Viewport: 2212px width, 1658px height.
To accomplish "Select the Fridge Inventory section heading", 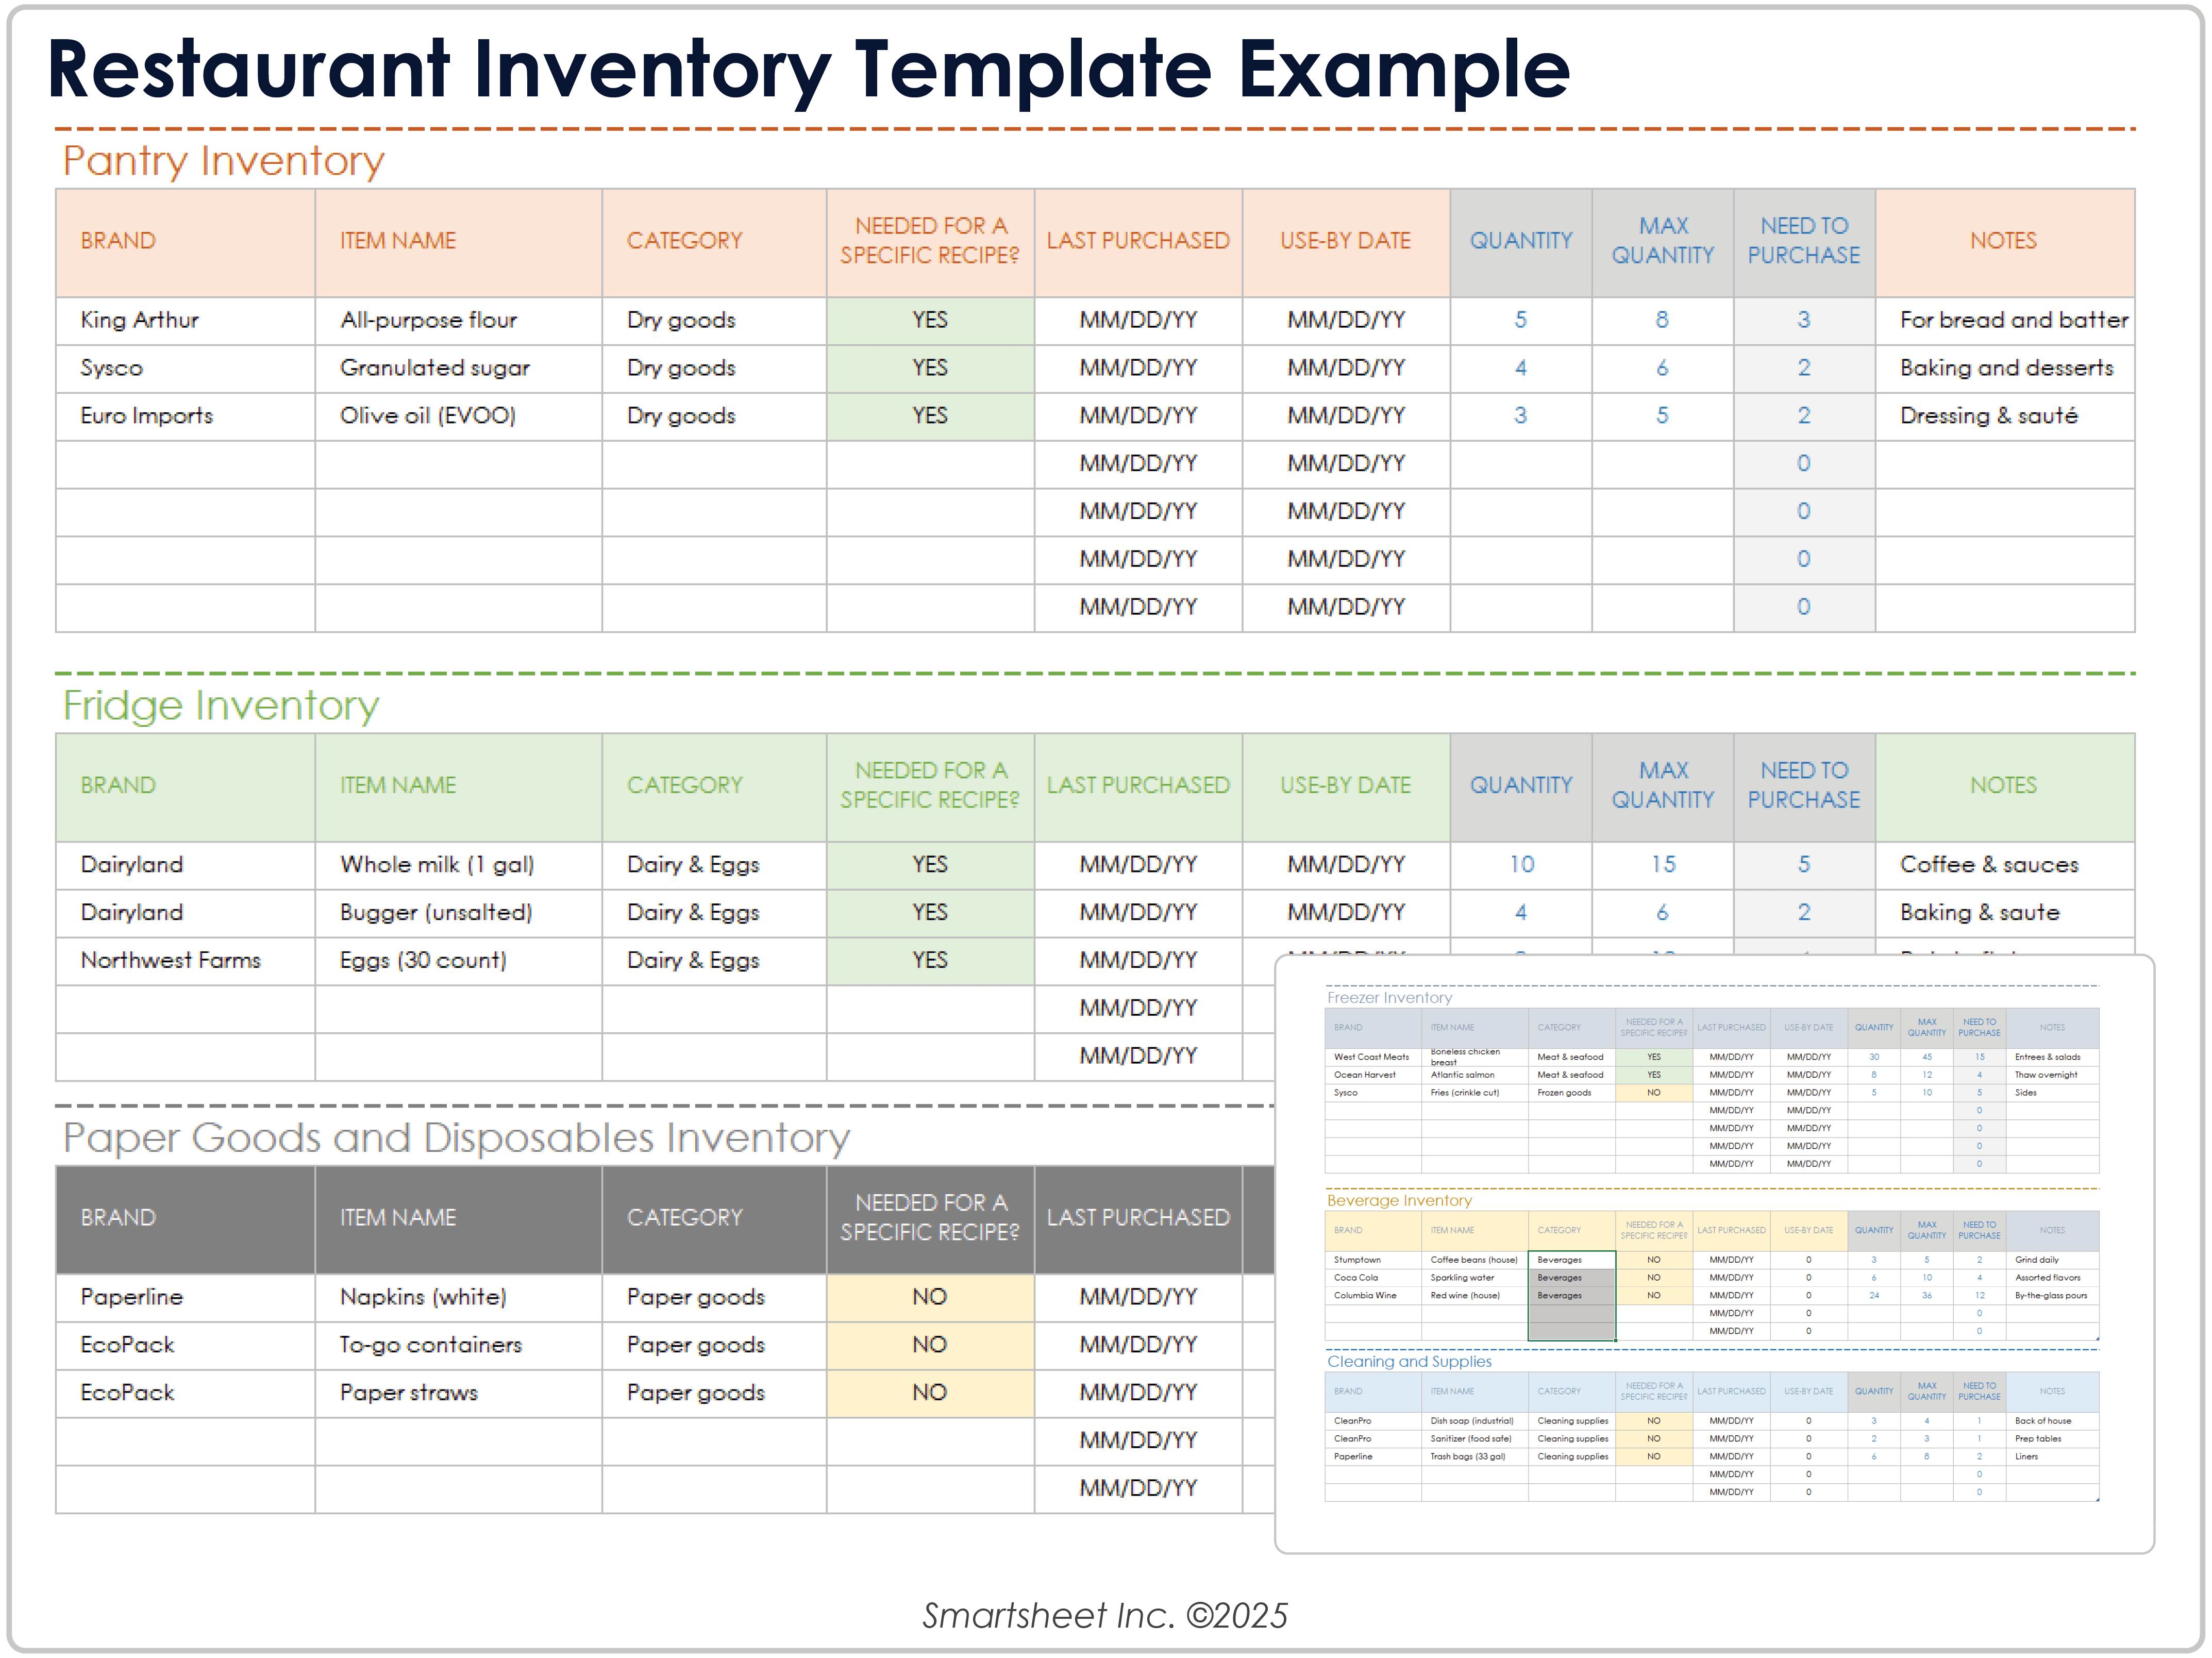I will (x=220, y=705).
